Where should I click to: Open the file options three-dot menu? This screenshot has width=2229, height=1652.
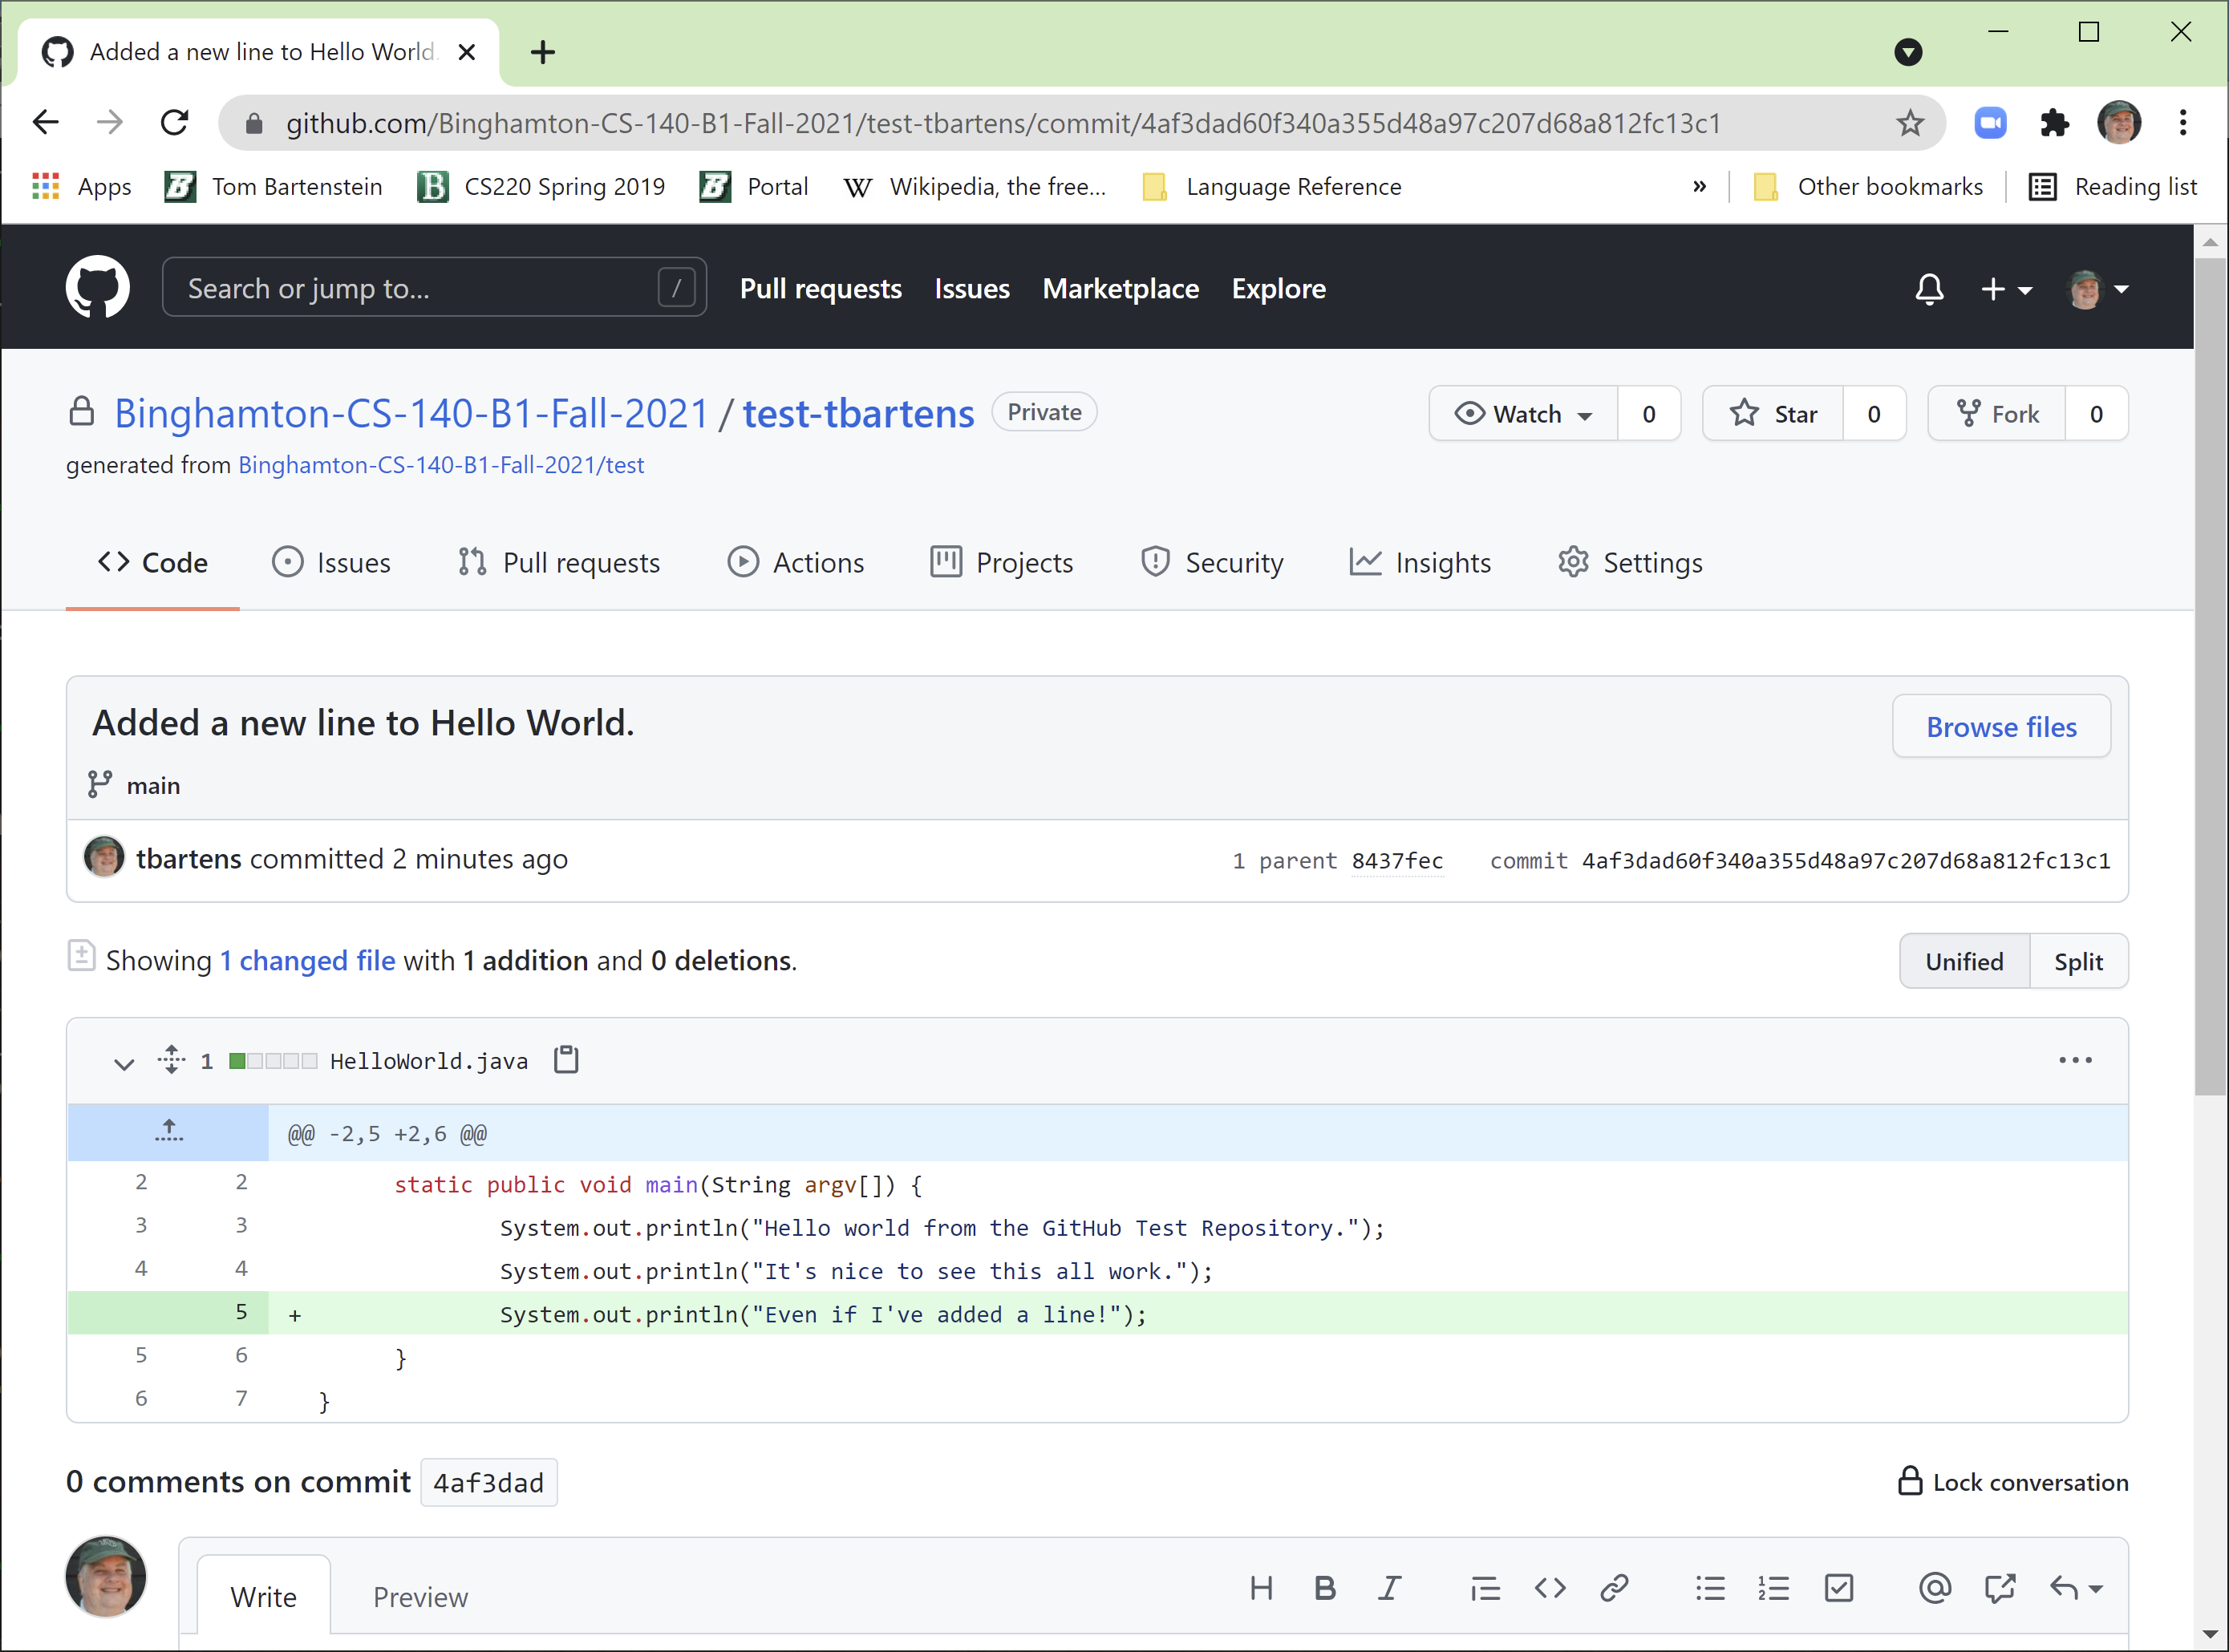click(2075, 1060)
